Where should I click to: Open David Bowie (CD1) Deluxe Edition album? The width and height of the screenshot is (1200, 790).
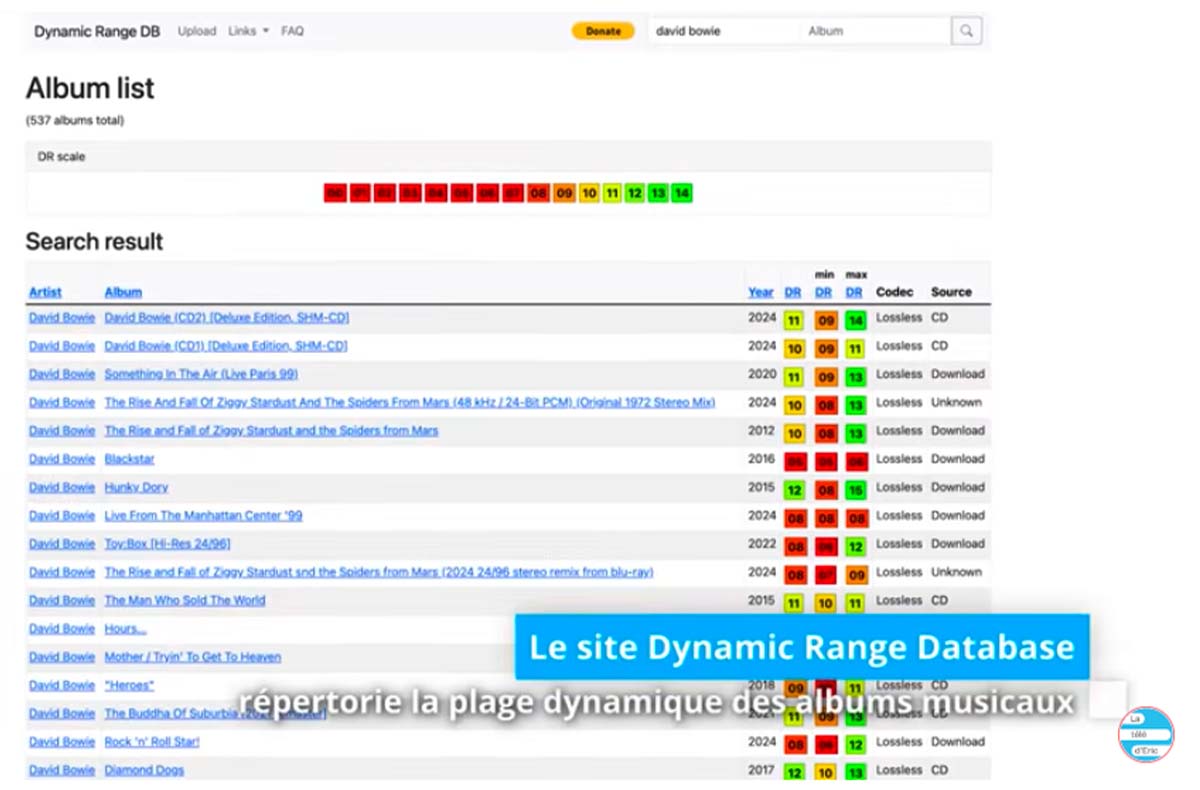click(x=226, y=346)
